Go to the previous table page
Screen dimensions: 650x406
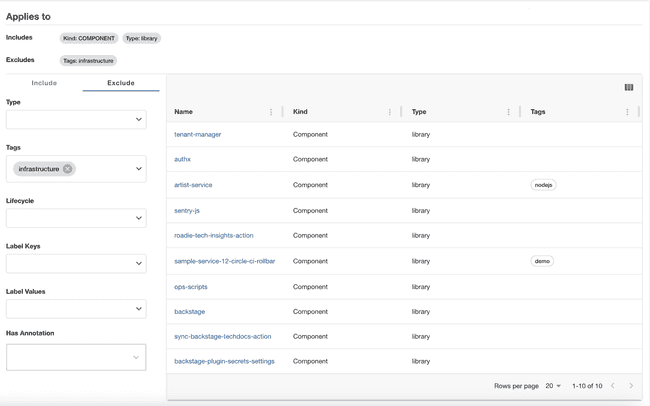pyautogui.click(x=613, y=386)
